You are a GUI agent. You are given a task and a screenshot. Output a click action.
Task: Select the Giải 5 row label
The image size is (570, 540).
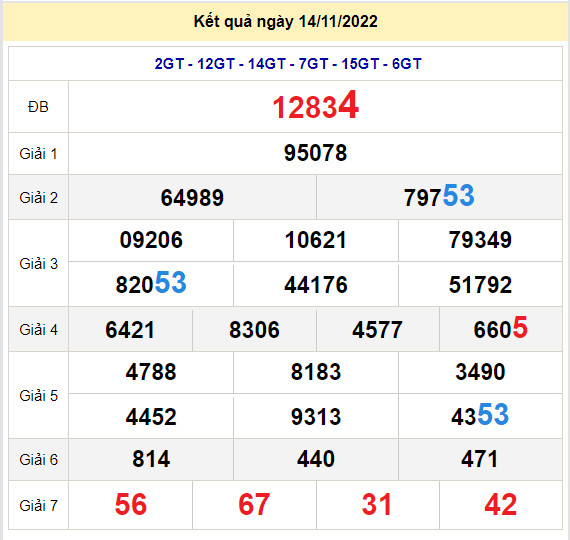(x=39, y=396)
